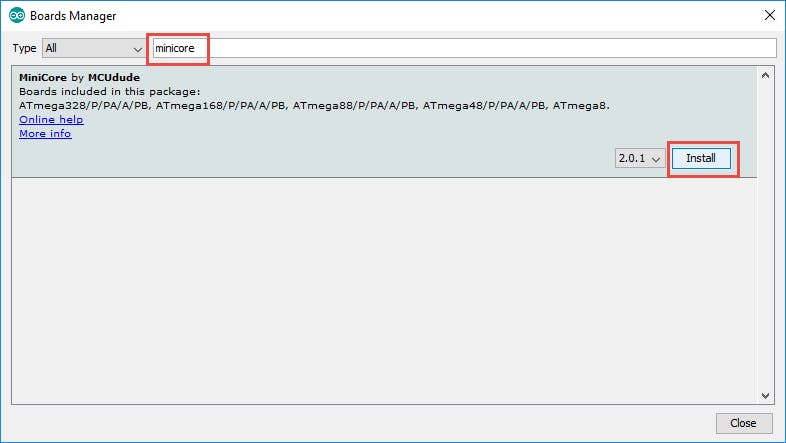The image size is (786, 443).
Task: Click the scrollbar down arrow
Action: 766,395
